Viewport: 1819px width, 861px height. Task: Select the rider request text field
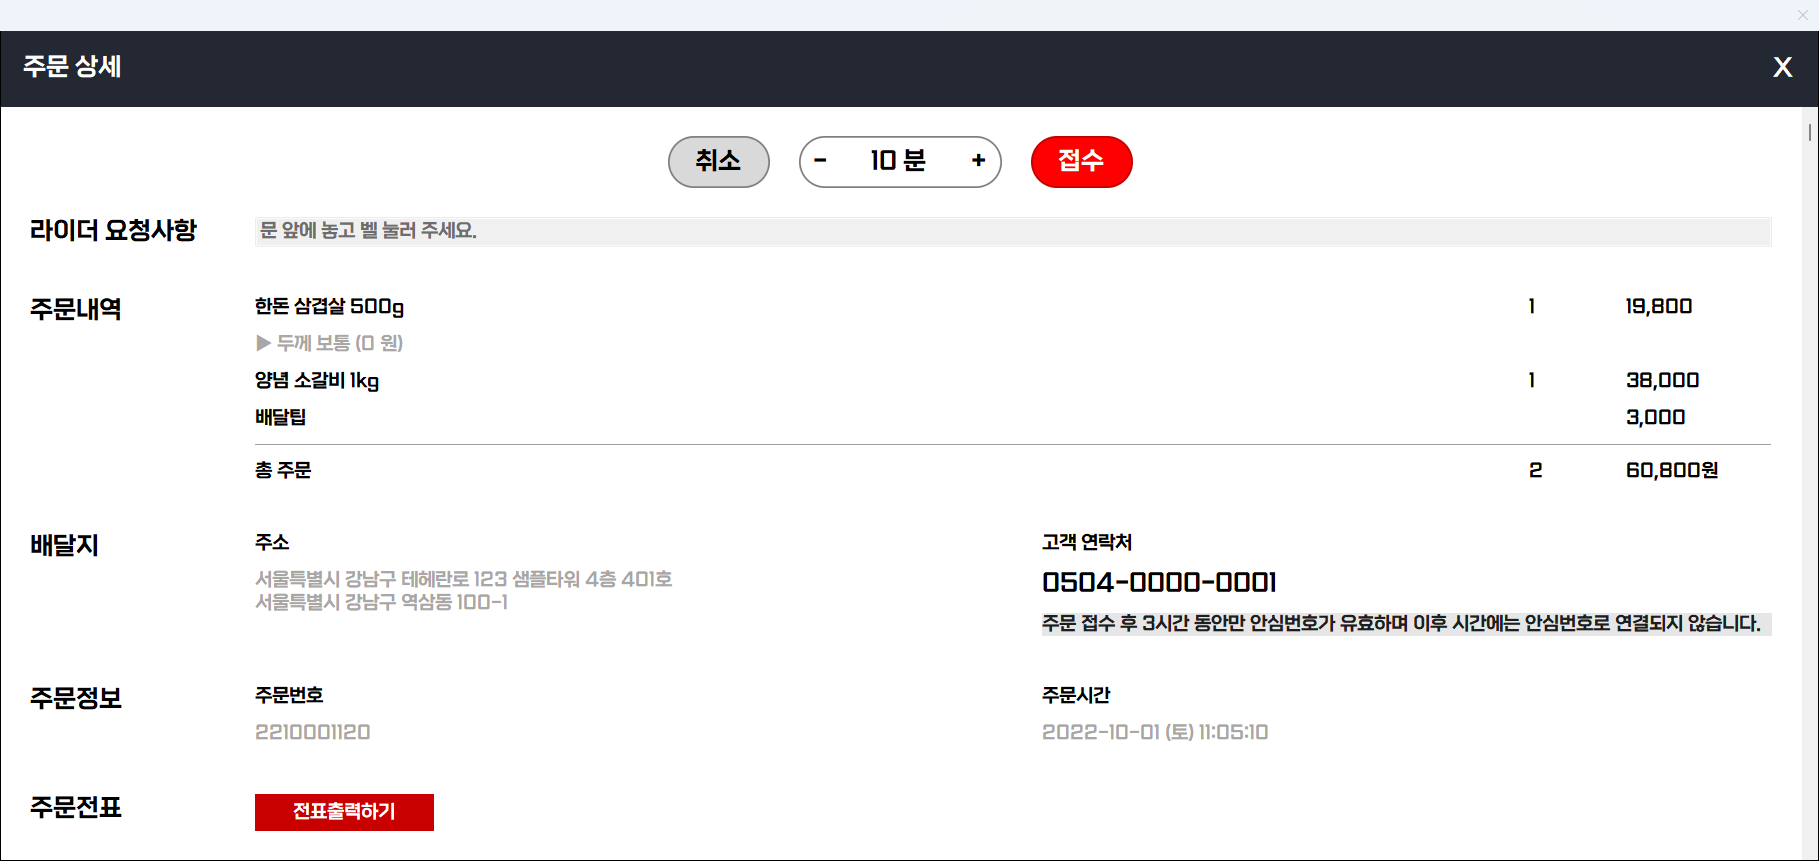point(1013,231)
